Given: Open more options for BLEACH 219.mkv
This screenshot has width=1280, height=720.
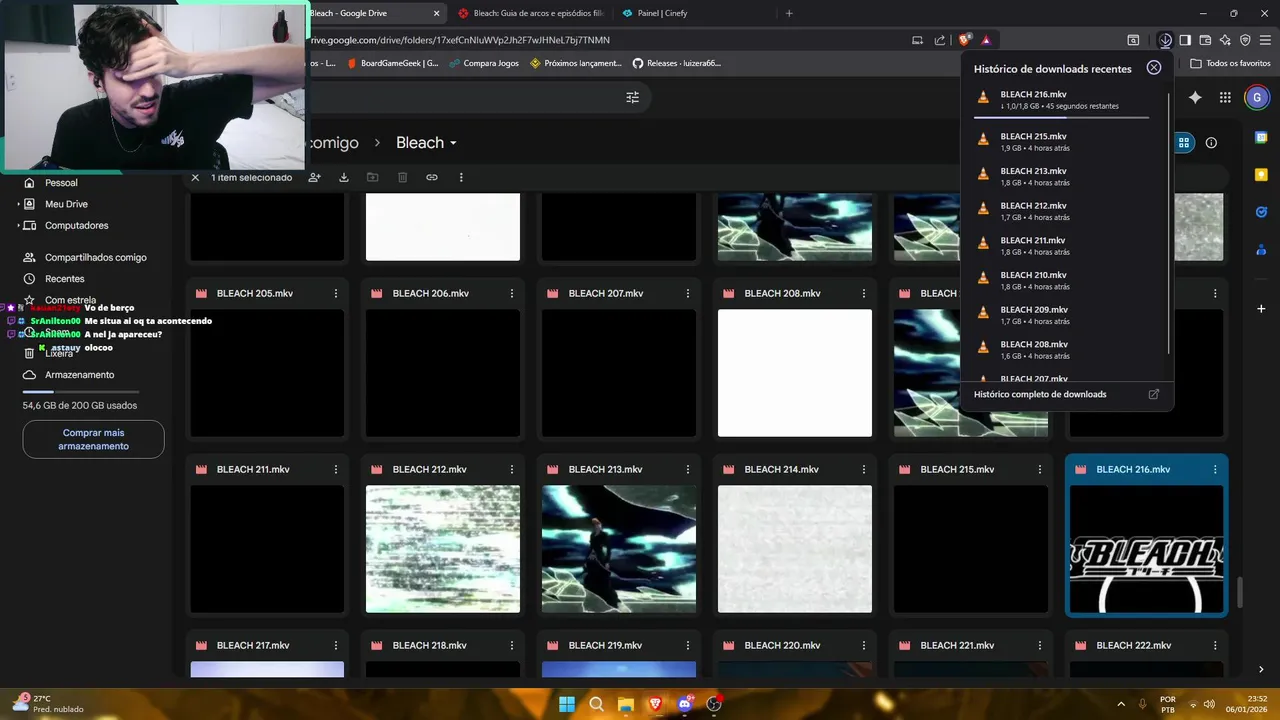Looking at the screenshot, I should (x=688, y=645).
